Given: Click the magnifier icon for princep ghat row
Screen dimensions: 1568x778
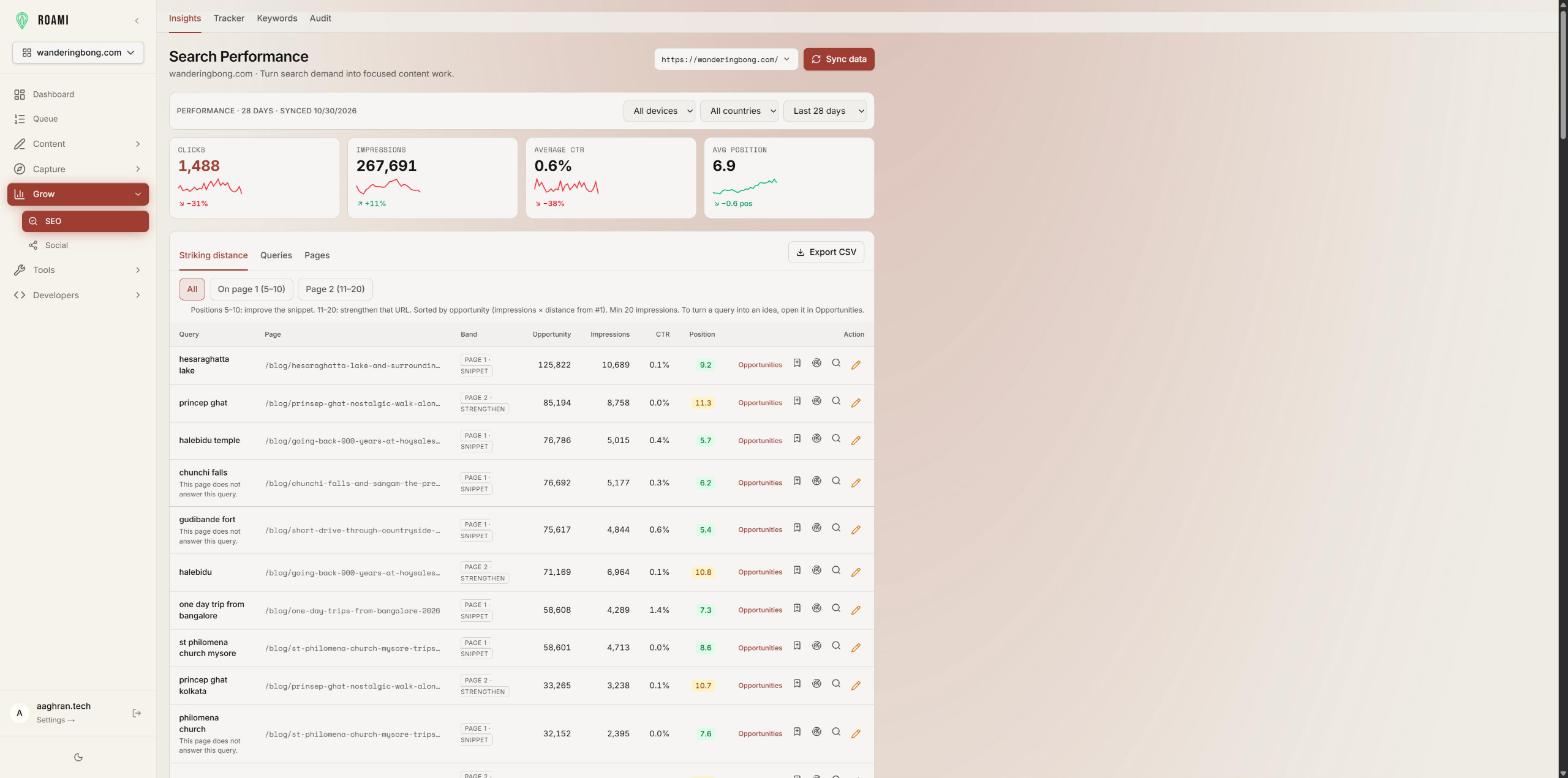Looking at the screenshot, I should tap(836, 401).
